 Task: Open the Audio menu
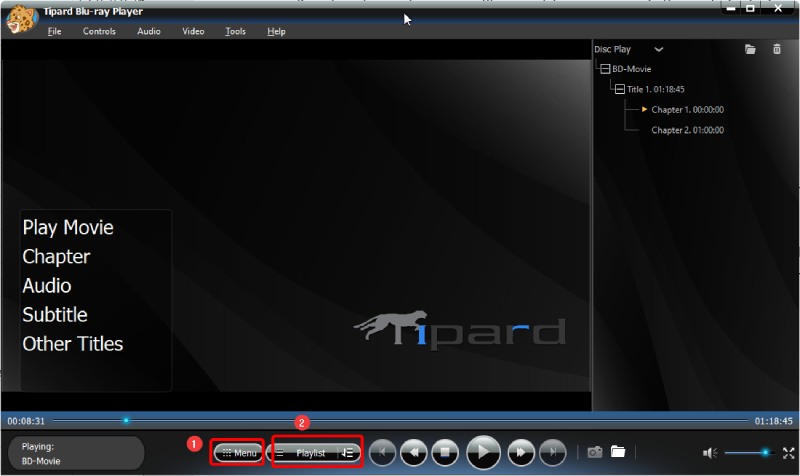[x=148, y=31]
